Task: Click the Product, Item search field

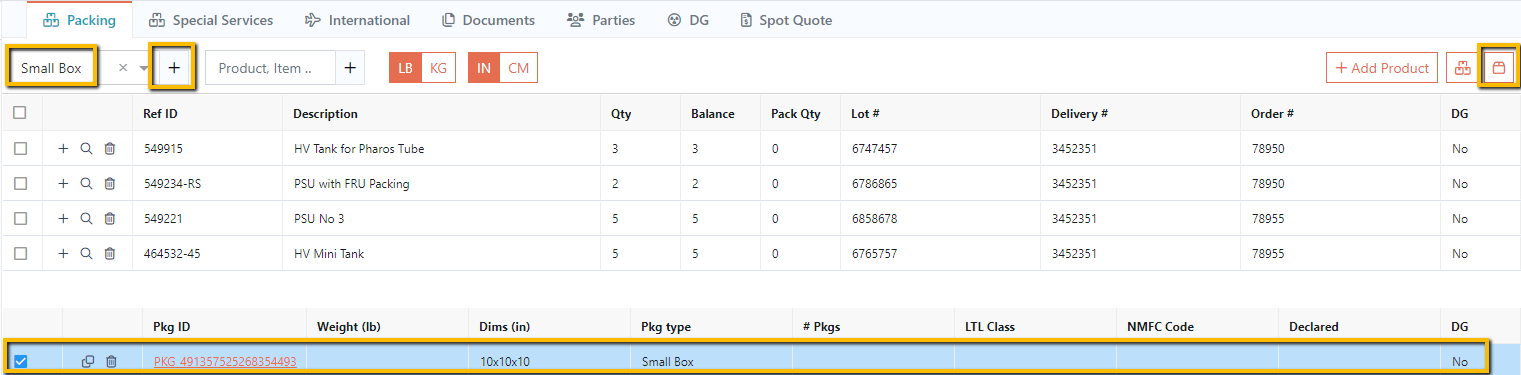Action: tap(270, 68)
